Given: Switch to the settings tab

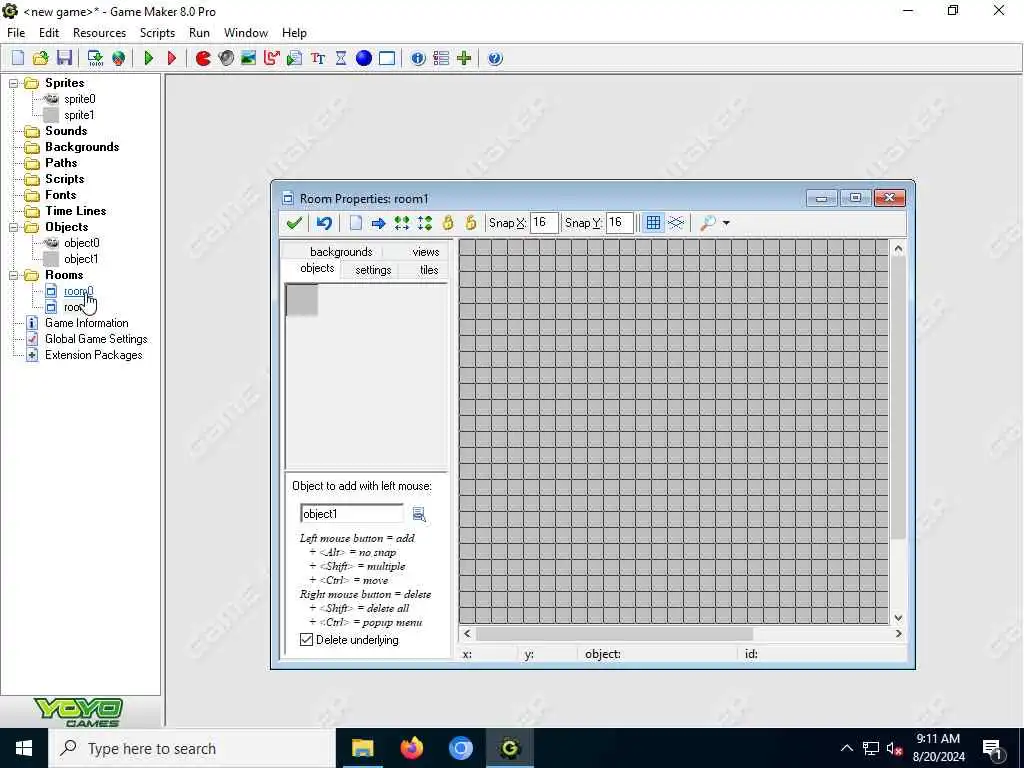Looking at the screenshot, I should (x=373, y=270).
